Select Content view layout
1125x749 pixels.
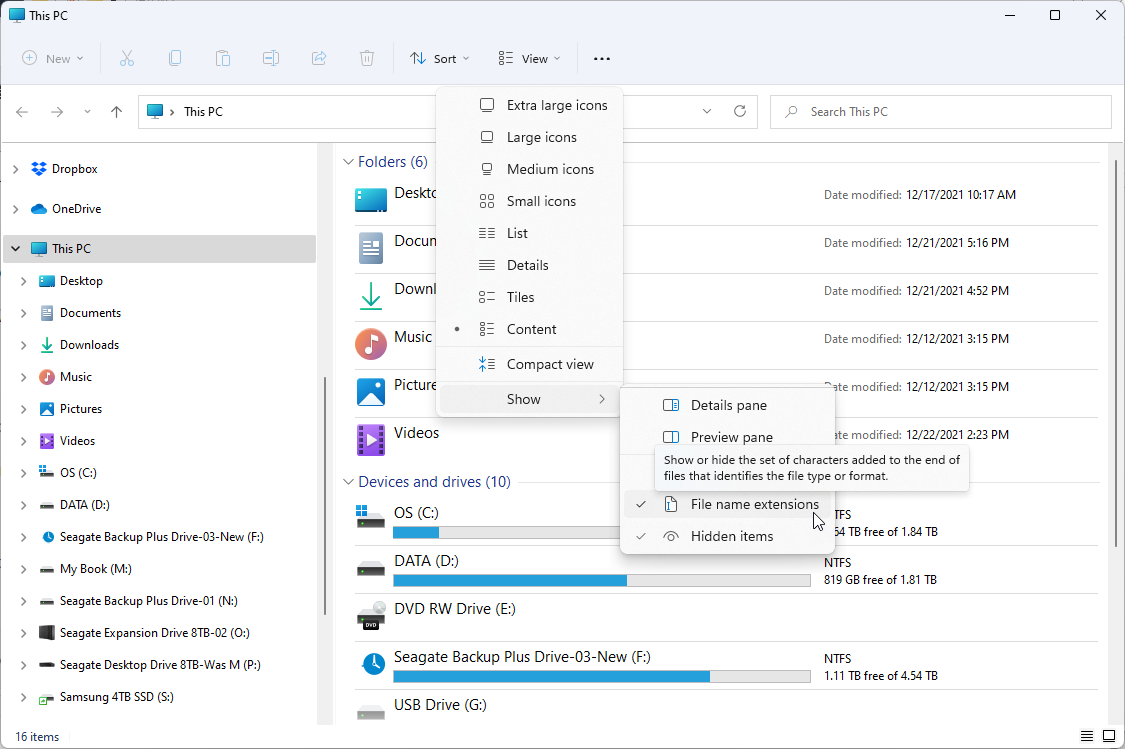point(529,329)
